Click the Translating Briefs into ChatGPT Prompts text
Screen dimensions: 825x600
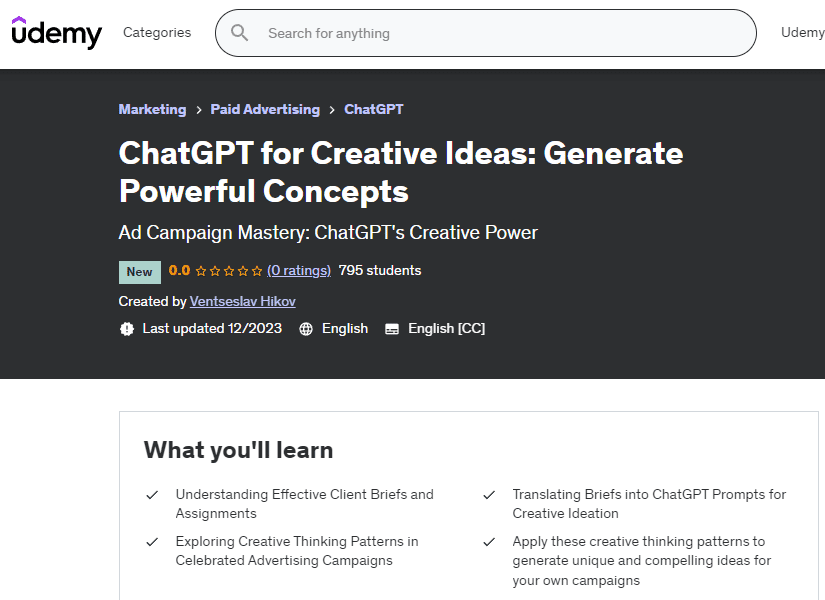(x=649, y=504)
